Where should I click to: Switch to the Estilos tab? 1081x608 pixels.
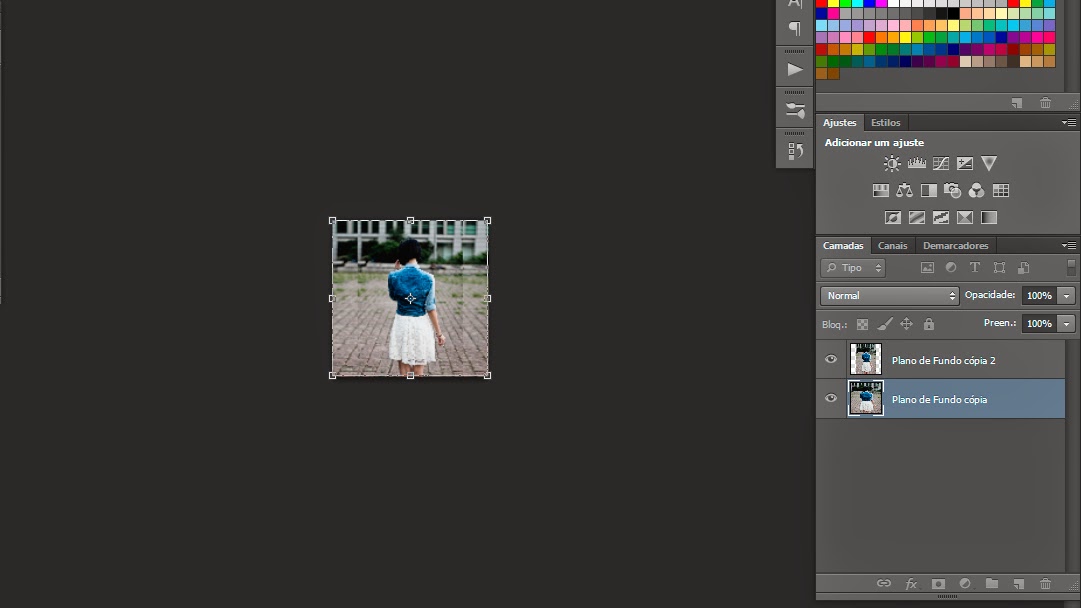point(885,123)
